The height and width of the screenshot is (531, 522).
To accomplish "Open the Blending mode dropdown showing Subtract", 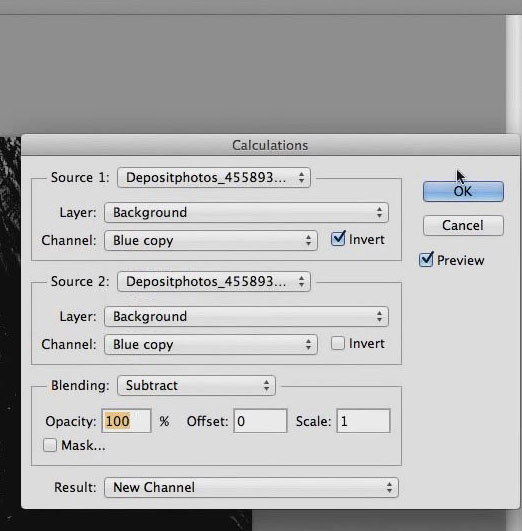I will coord(196,385).
